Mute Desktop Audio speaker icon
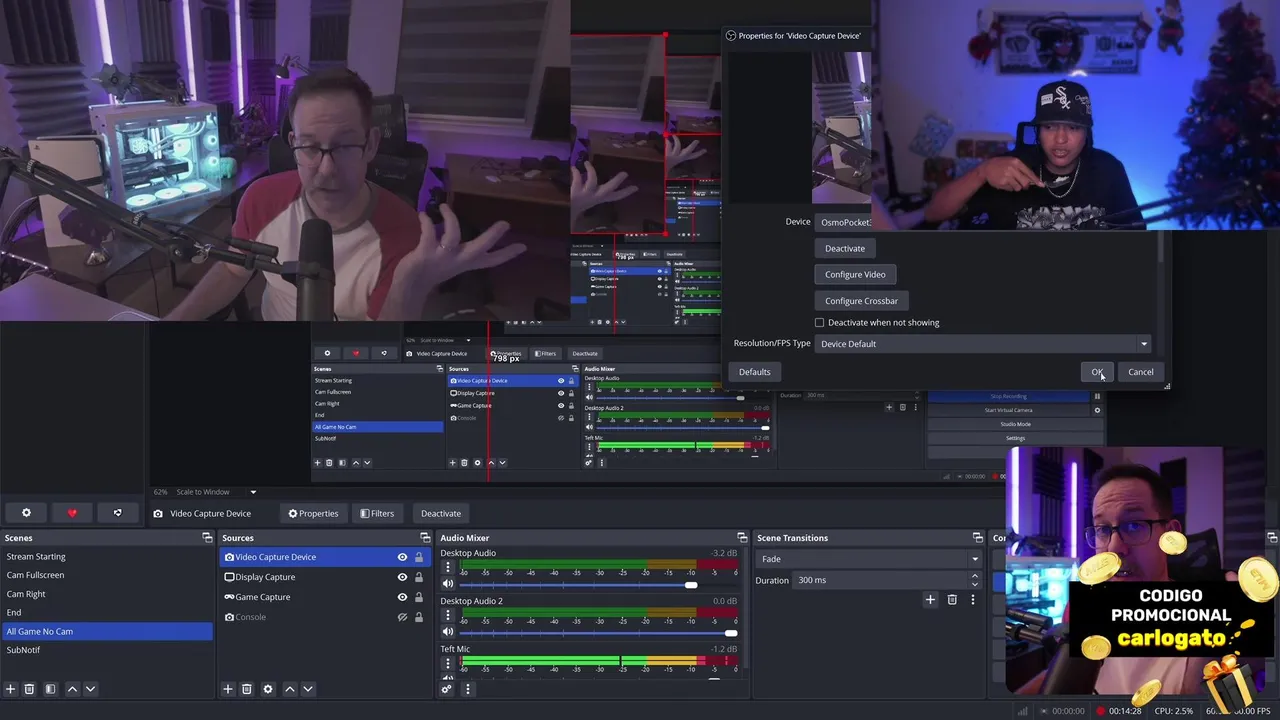1280x720 pixels. tap(448, 584)
